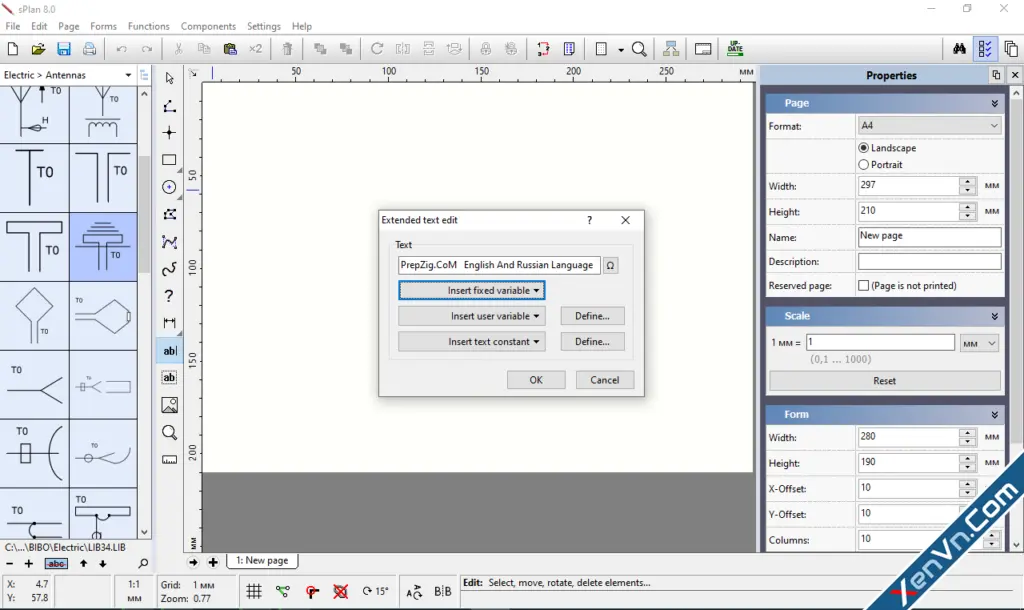Open the scale unit MM dropdown

pyautogui.click(x=979, y=344)
